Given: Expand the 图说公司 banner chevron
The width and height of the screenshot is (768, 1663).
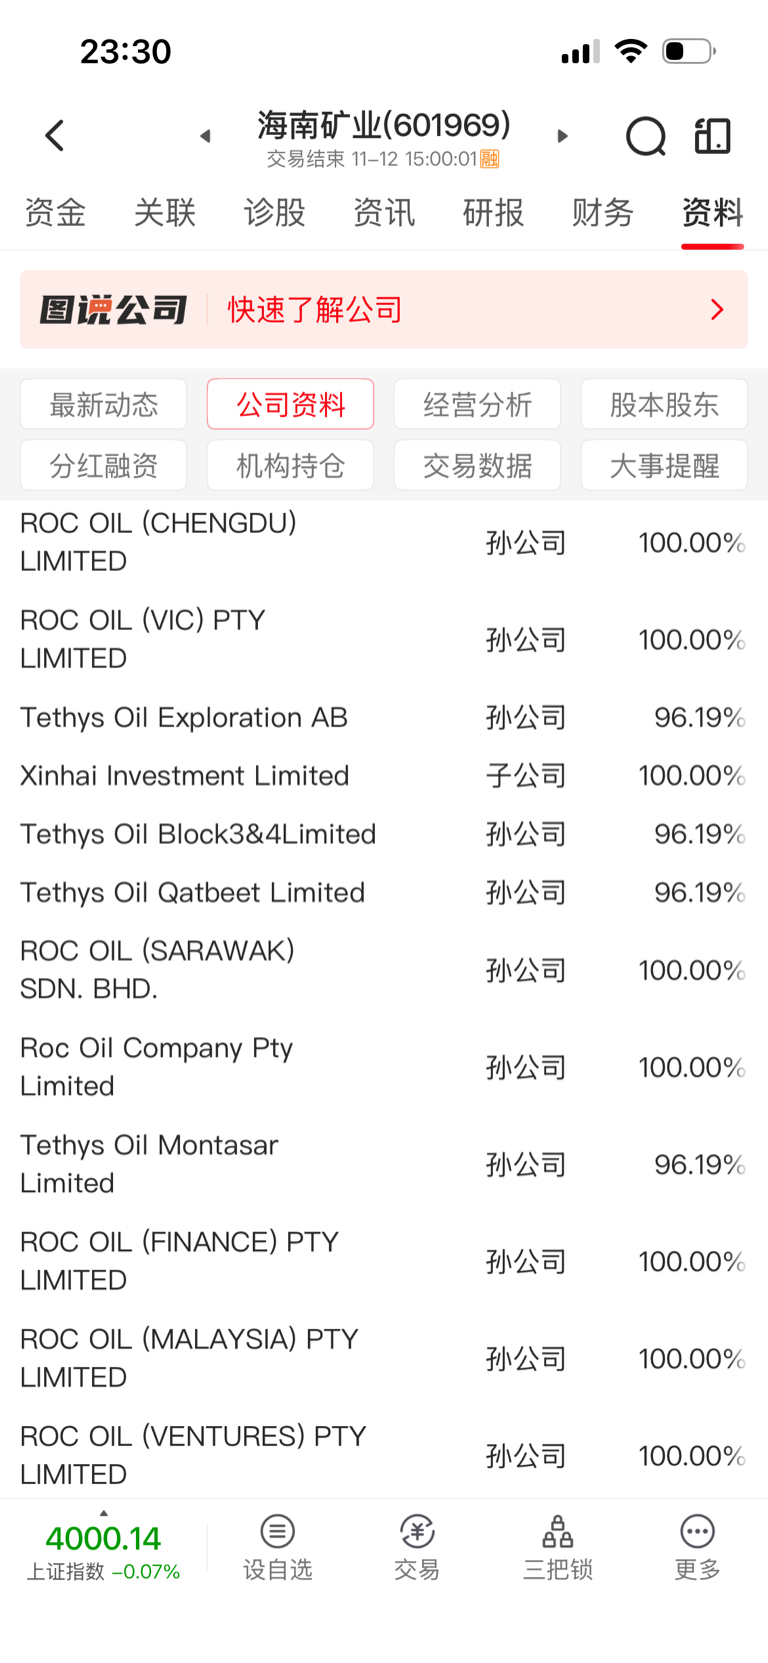Looking at the screenshot, I should coord(717,310).
